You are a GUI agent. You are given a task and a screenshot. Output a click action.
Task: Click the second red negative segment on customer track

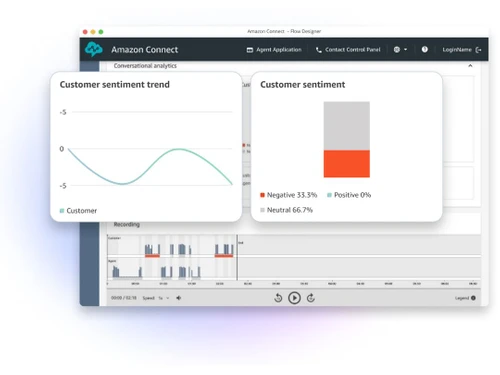[x=224, y=256]
